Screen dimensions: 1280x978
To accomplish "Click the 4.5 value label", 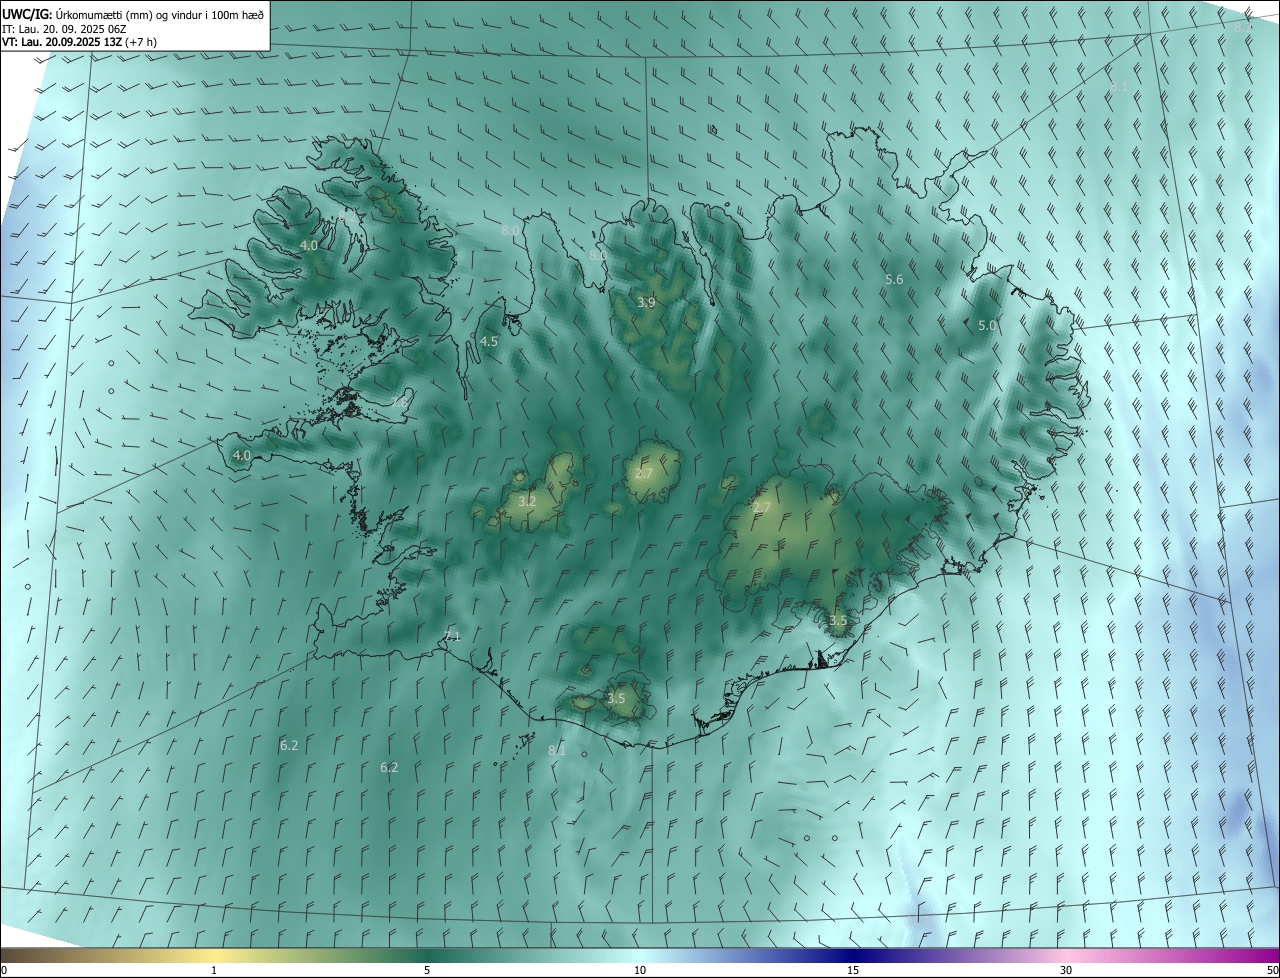I will (x=489, y=342).
